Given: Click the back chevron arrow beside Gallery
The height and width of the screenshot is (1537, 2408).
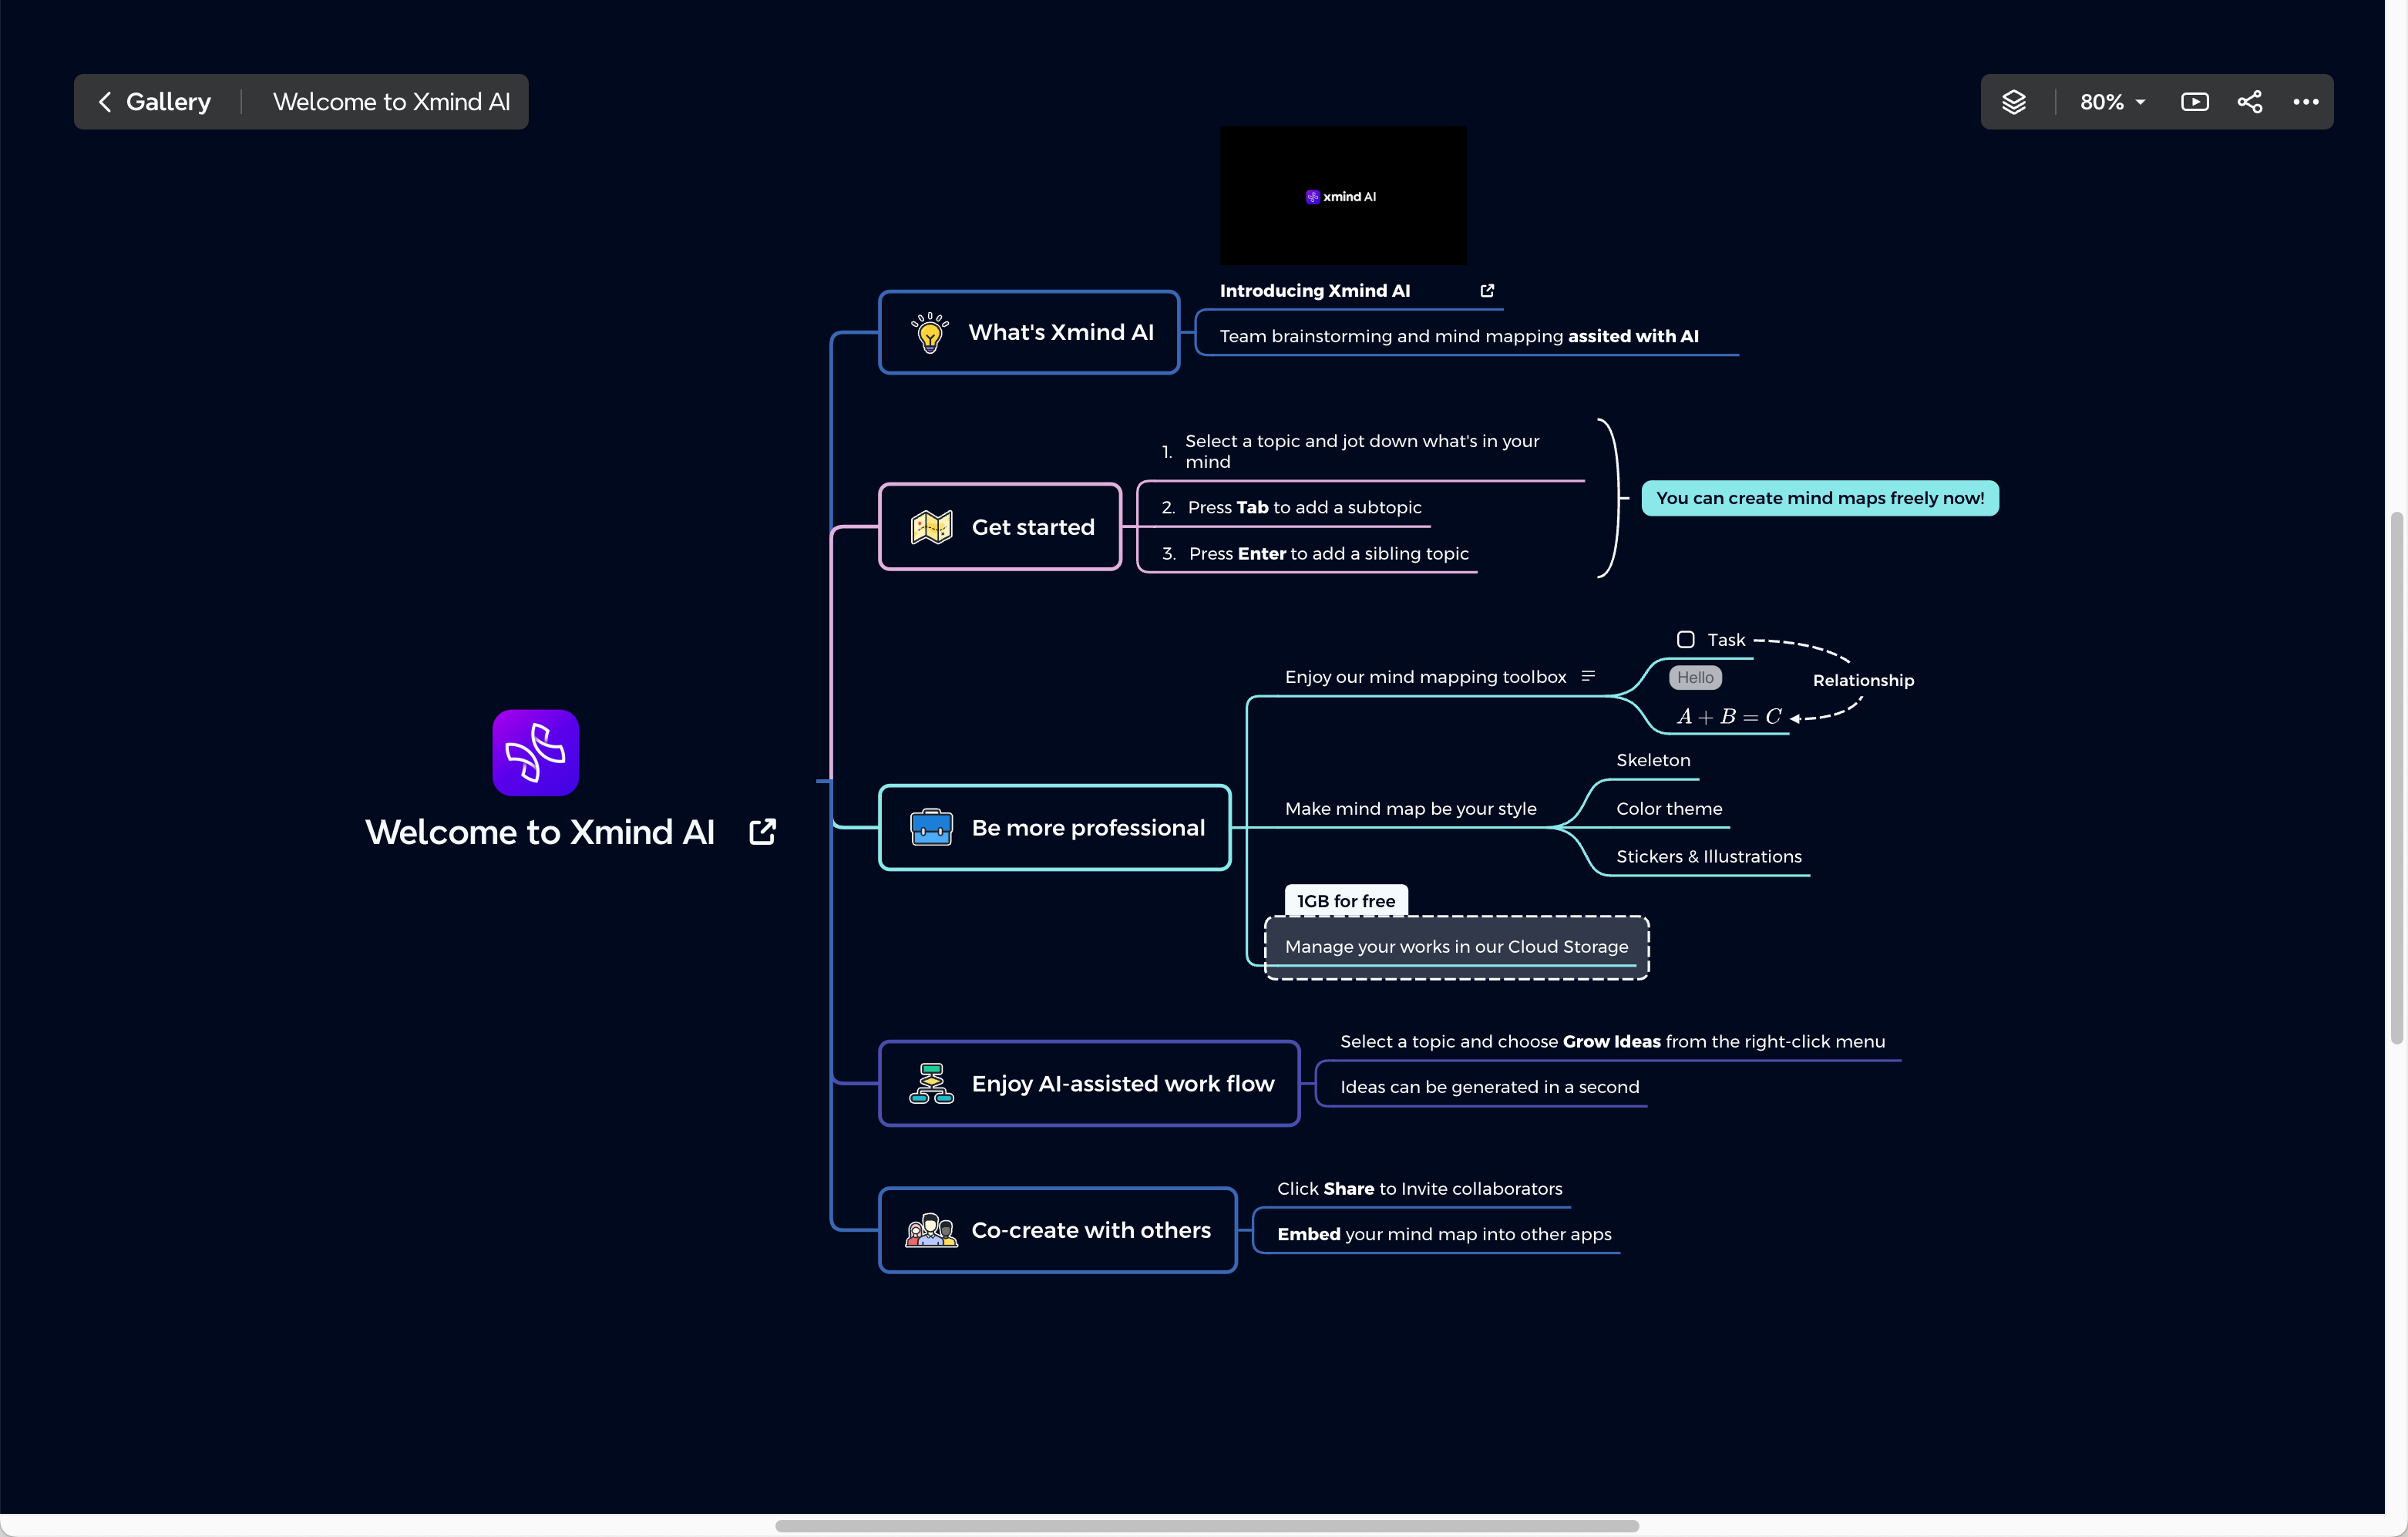Looking at the screenshot, I should tap(105, 102).
